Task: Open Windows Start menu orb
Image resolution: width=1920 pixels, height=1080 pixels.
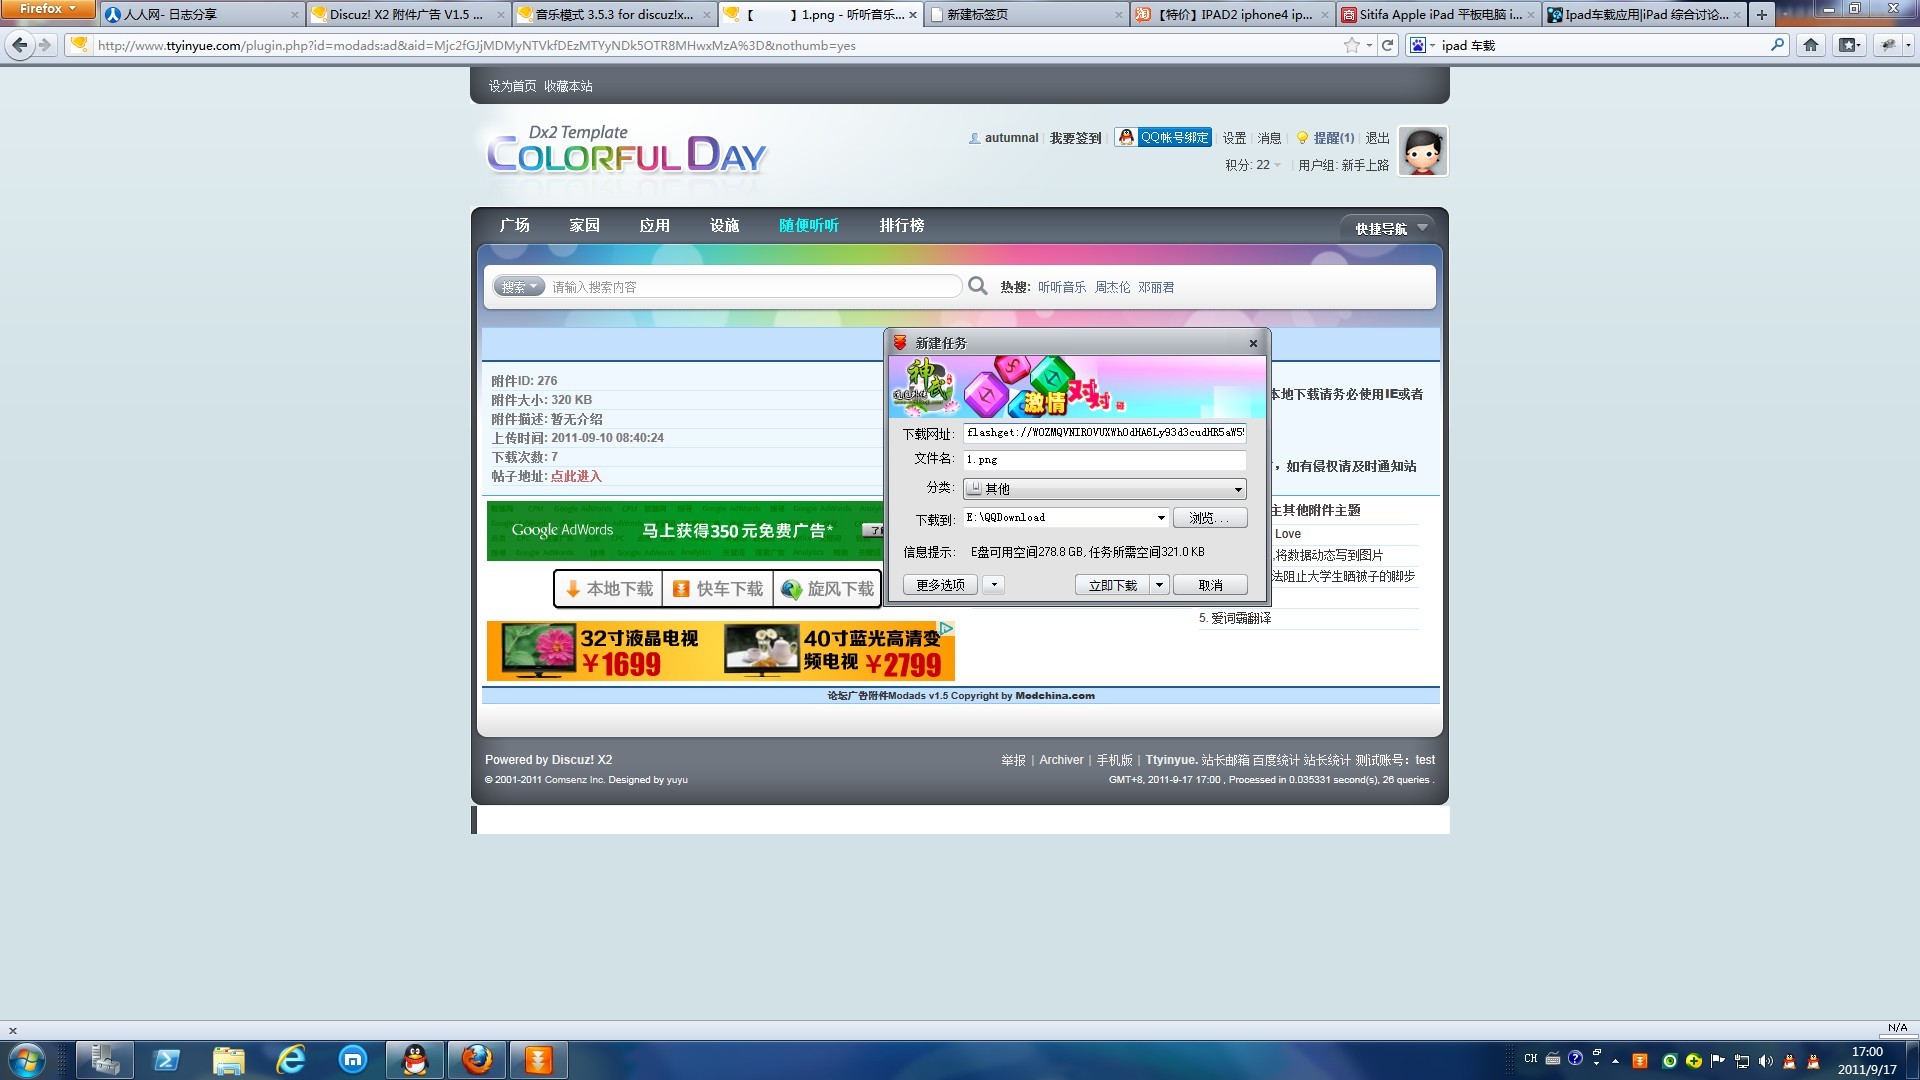Action: [x=27, y=1060]
